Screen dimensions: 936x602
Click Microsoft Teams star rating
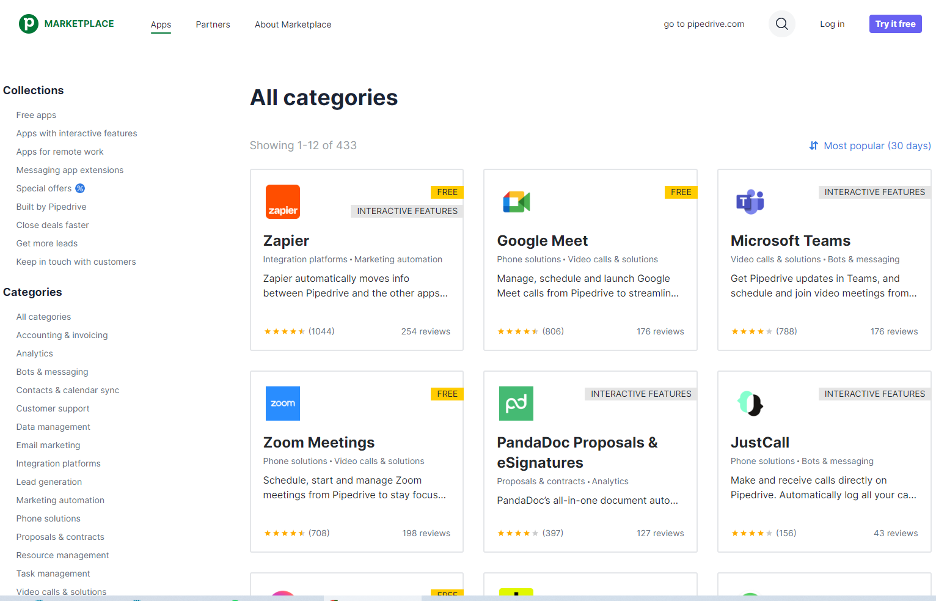[752, 331]
